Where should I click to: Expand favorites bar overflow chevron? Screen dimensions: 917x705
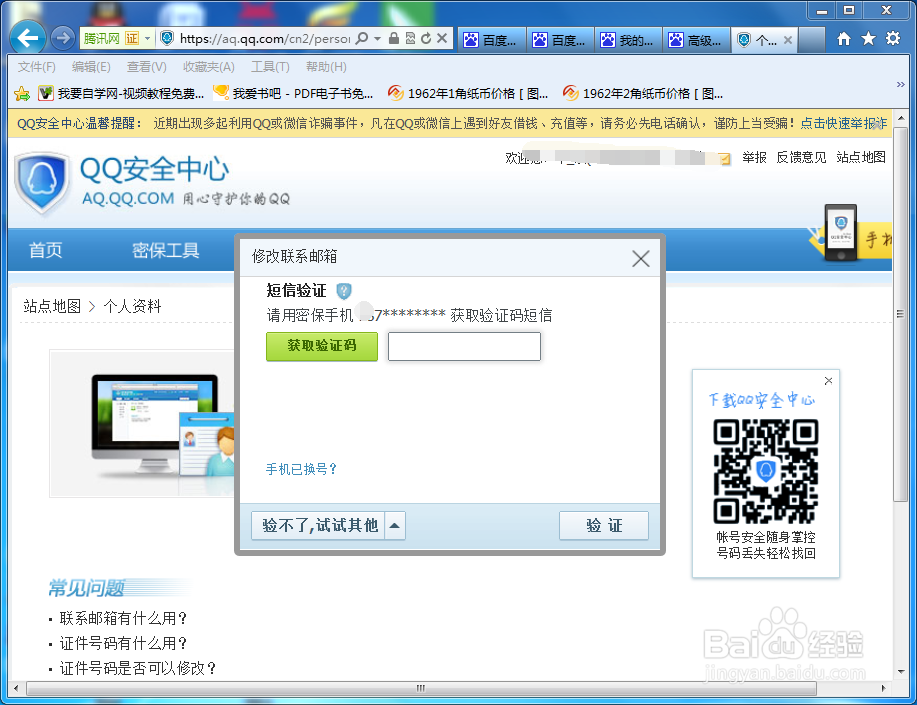(901, 85)
